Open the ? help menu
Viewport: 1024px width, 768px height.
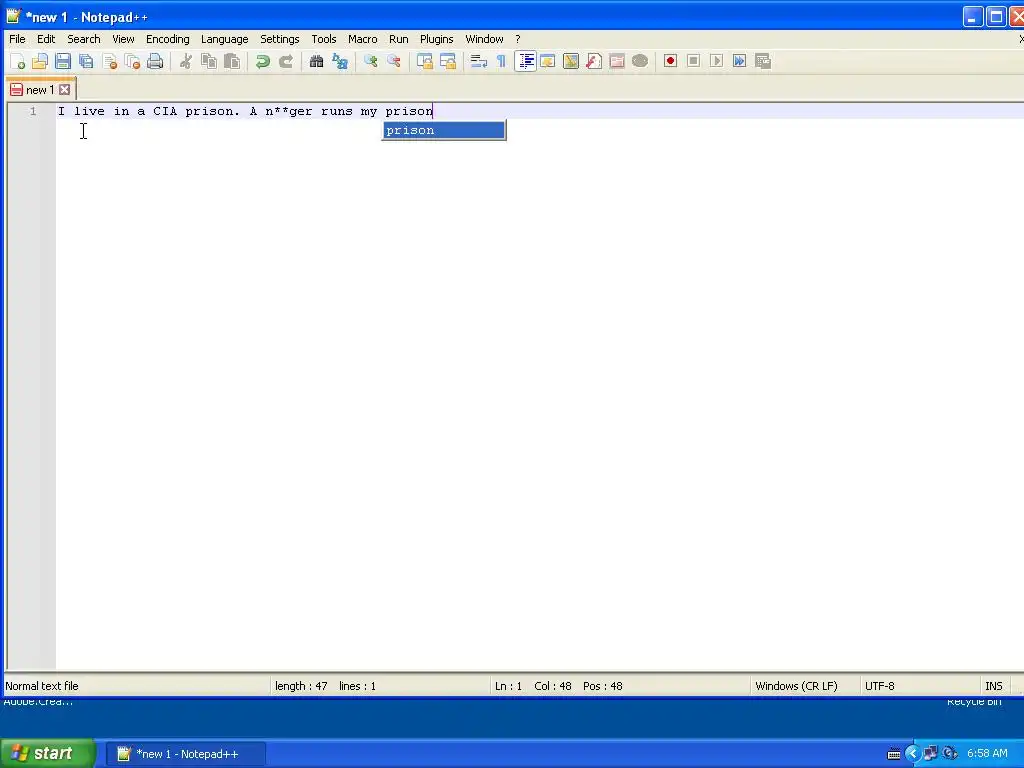coord(518,39)
